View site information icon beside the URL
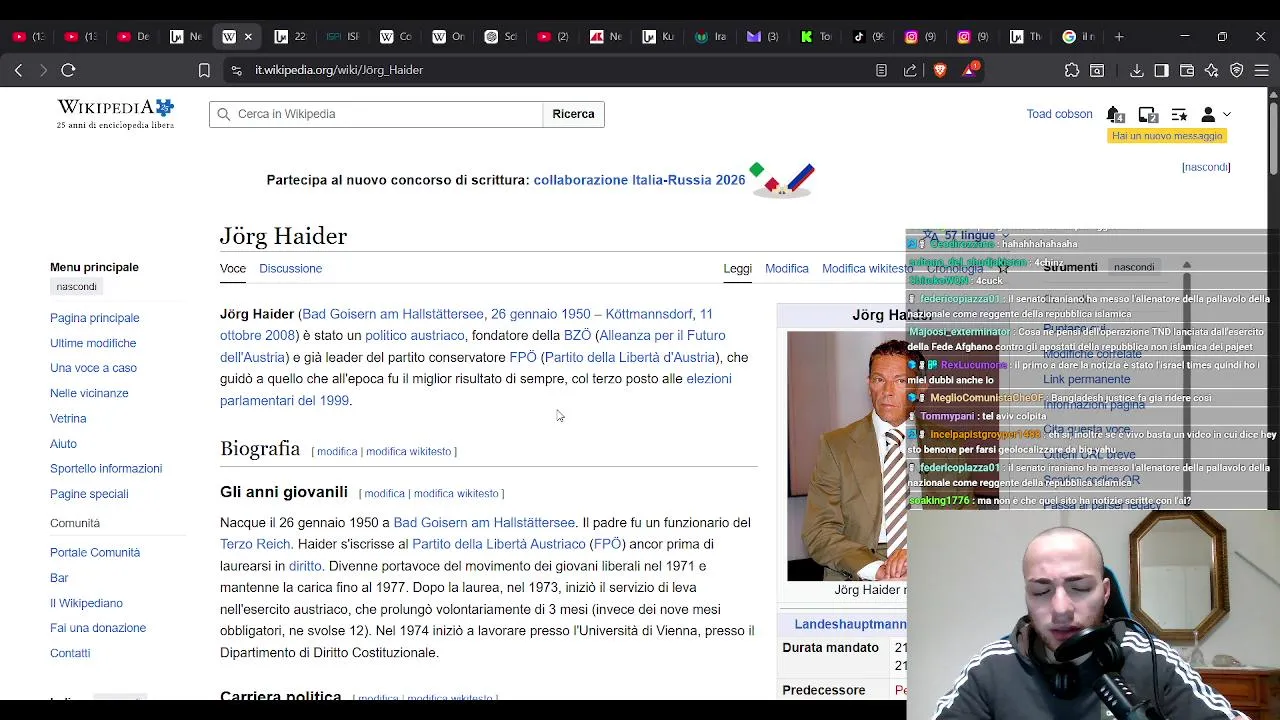The image size is (1280, 720). [236, 70]
